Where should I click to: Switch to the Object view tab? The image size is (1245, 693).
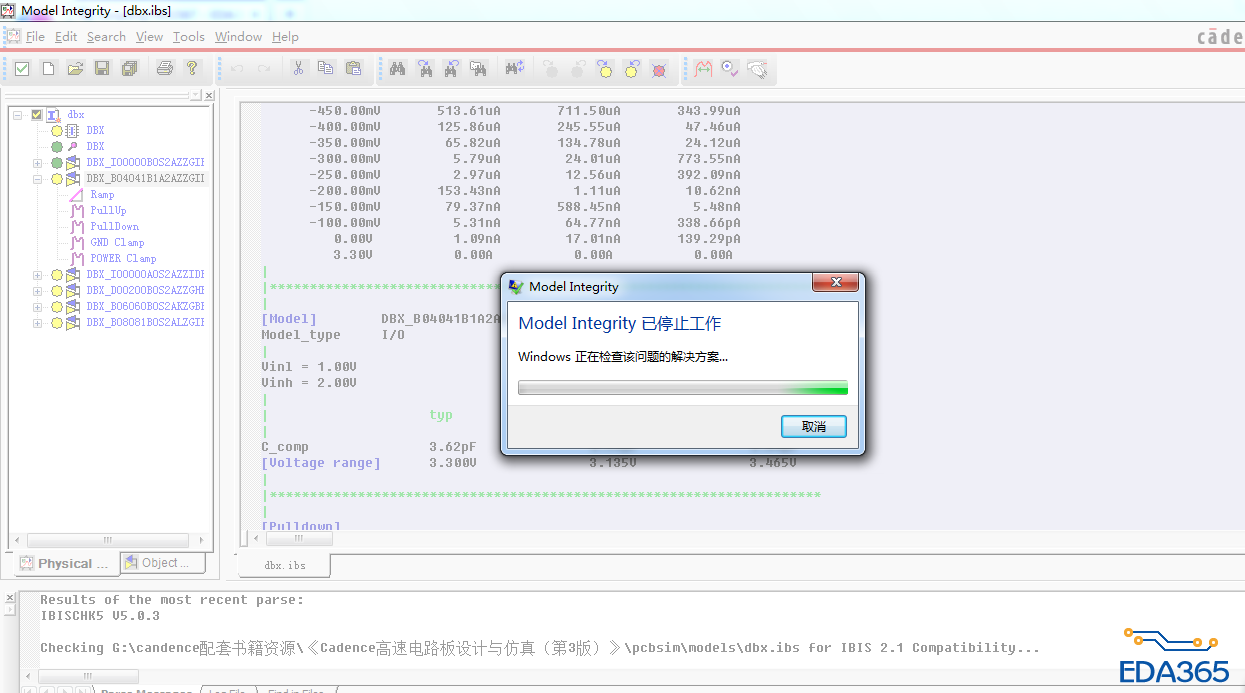click(162, 563)
